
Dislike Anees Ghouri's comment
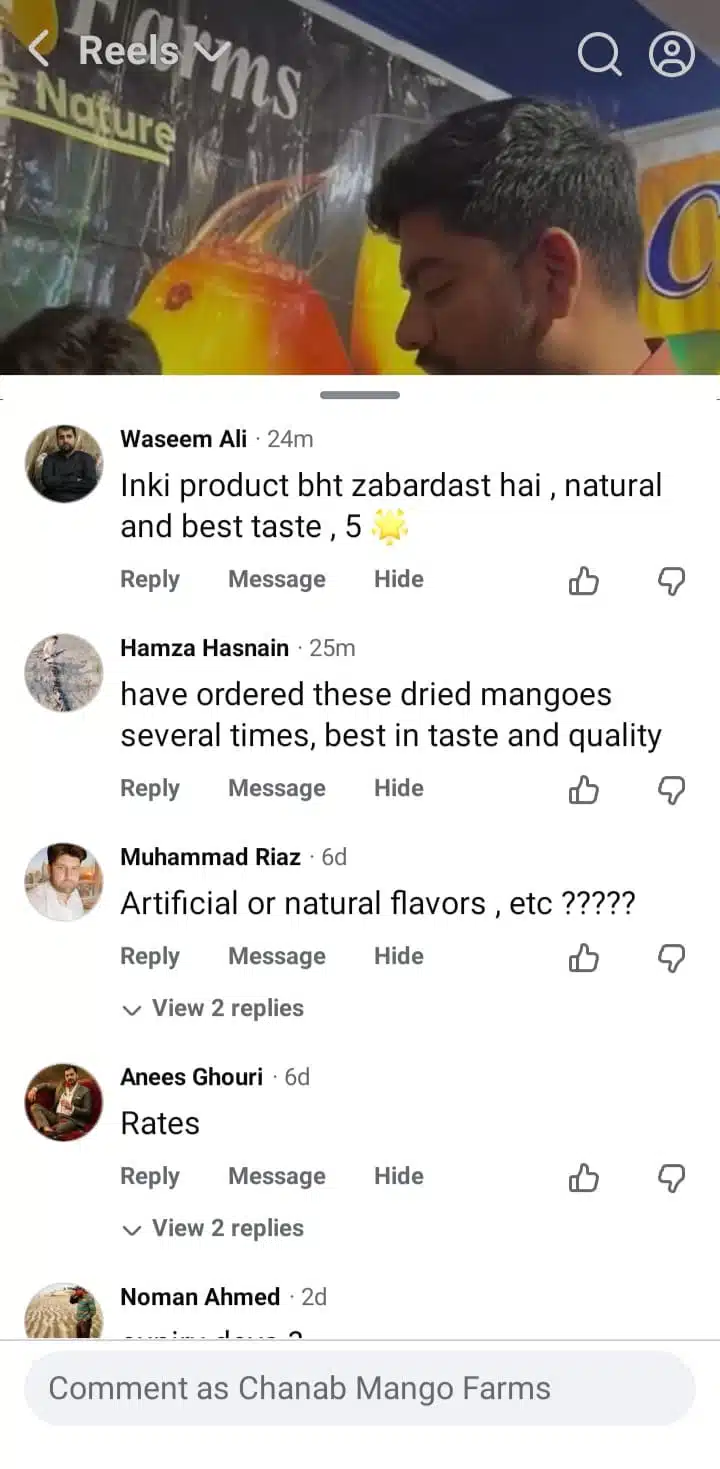671,1178
